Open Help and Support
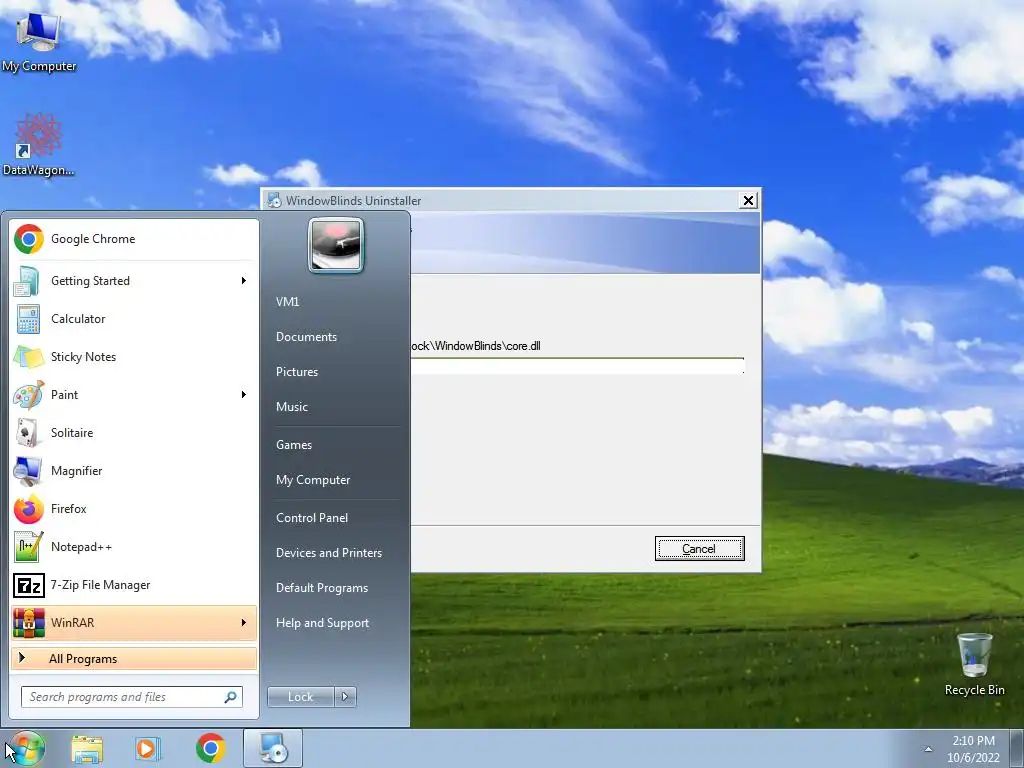Image resolution: width=1024 pixels, height=768 pixels. [x=322, y=623]
